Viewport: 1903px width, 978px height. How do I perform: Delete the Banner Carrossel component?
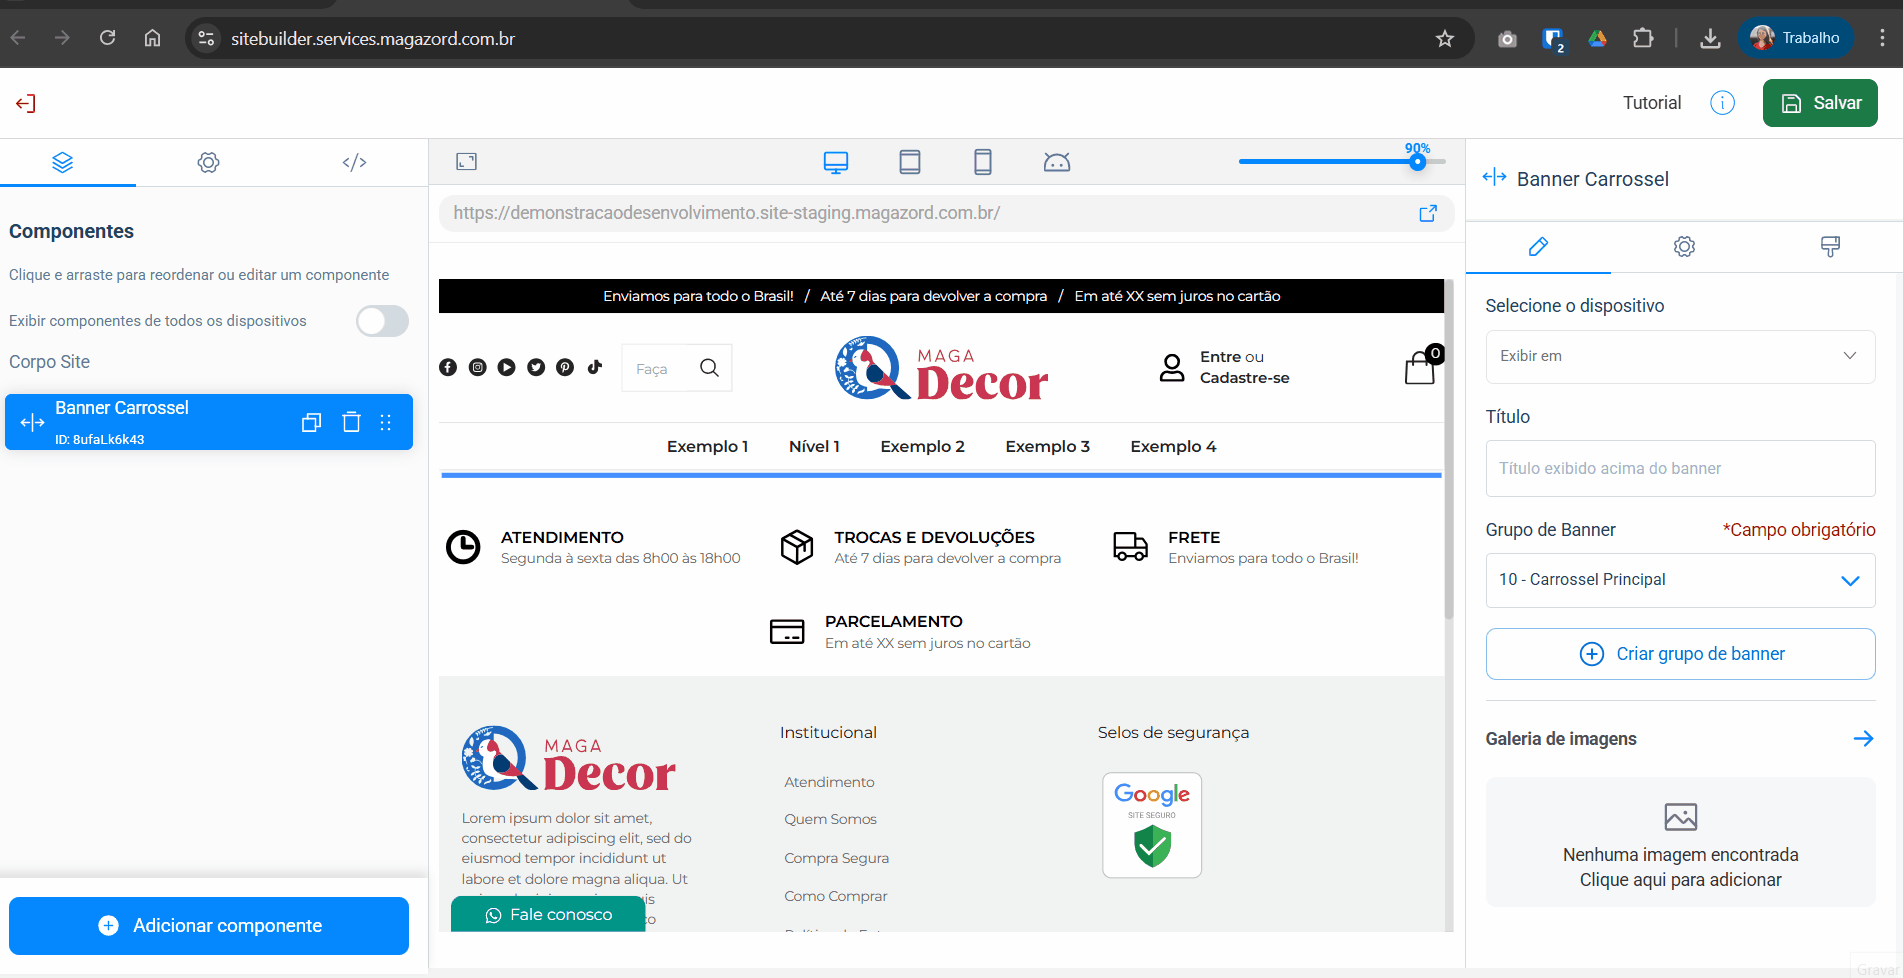tap(351, 422)
